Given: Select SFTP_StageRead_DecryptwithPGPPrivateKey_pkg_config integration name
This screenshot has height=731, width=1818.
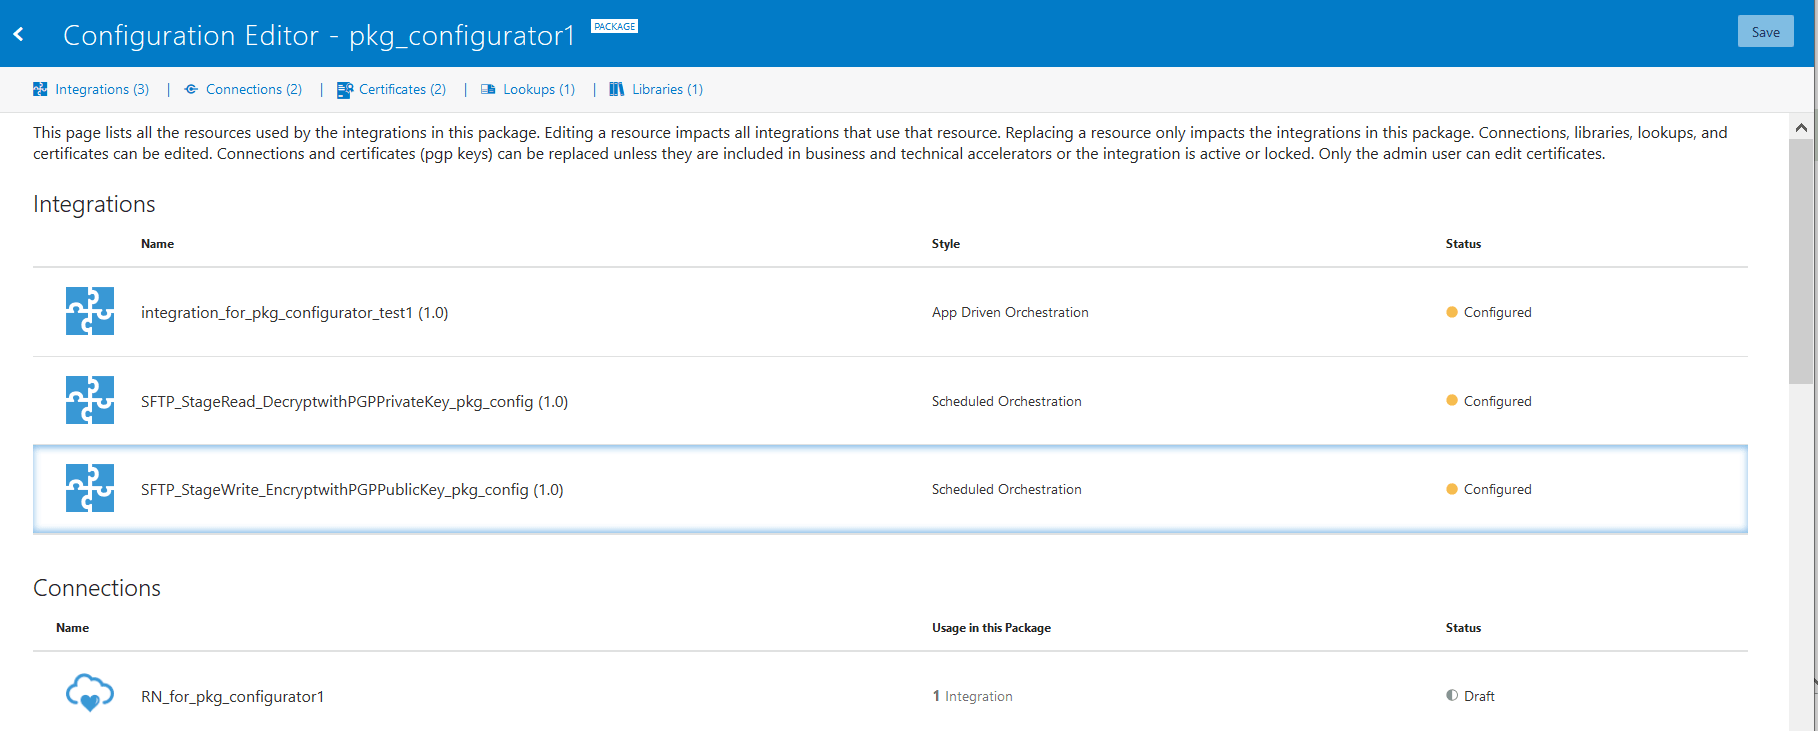Looking at the screenshot, I should coord(354,402).
